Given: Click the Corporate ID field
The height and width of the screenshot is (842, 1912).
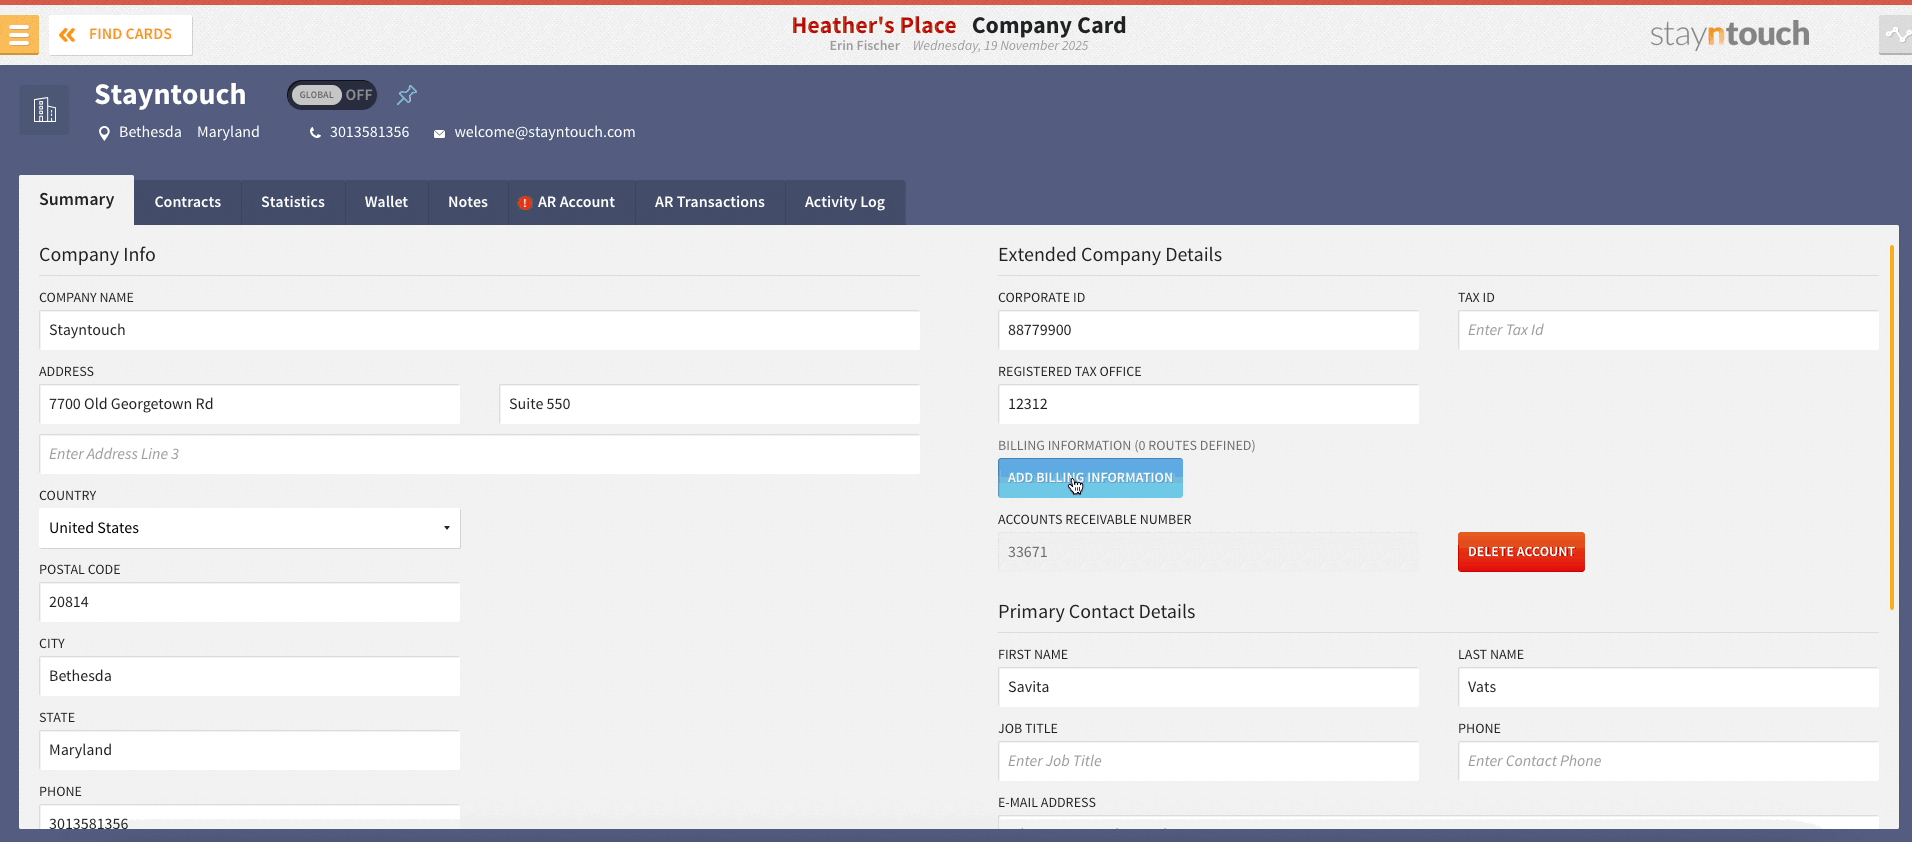Looking at the screenshot, I should [x=1208, y=330].
